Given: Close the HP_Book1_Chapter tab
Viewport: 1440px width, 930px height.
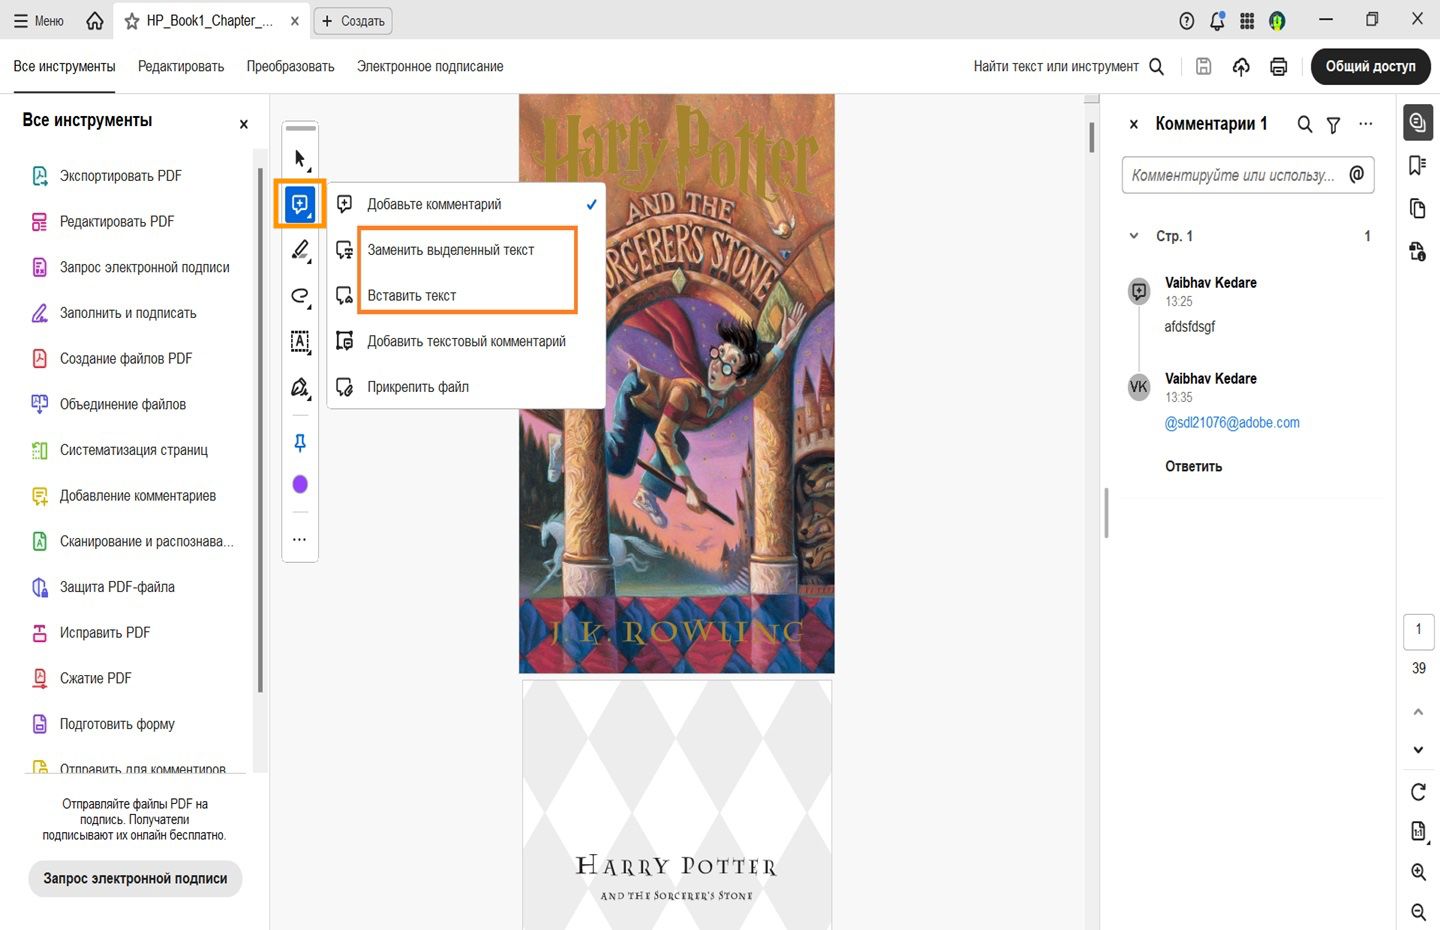Looking at the screenshot, I should [x=294, y=21].
